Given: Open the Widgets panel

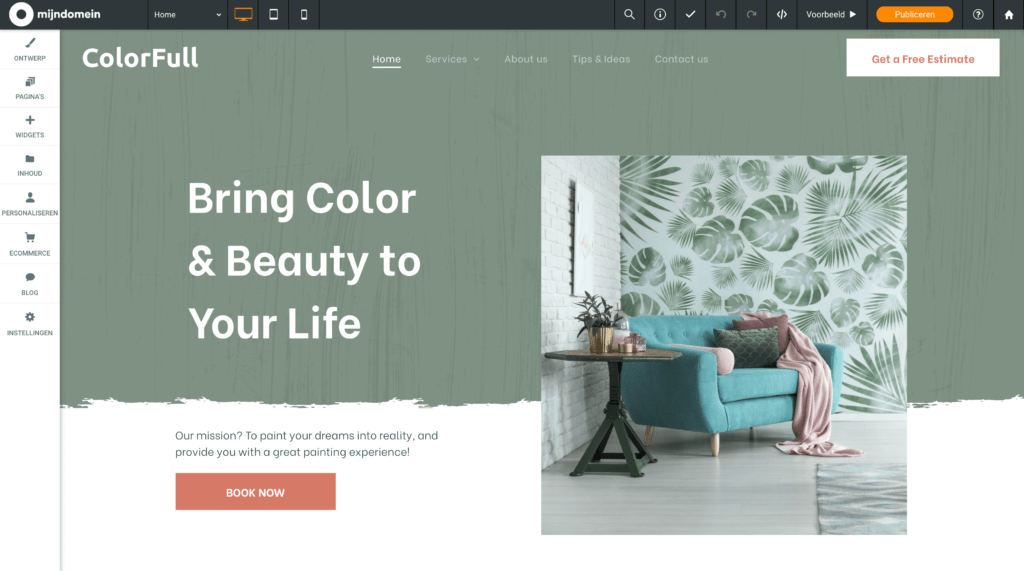Looking at the screenshot, I should click(x=29, y=126).
